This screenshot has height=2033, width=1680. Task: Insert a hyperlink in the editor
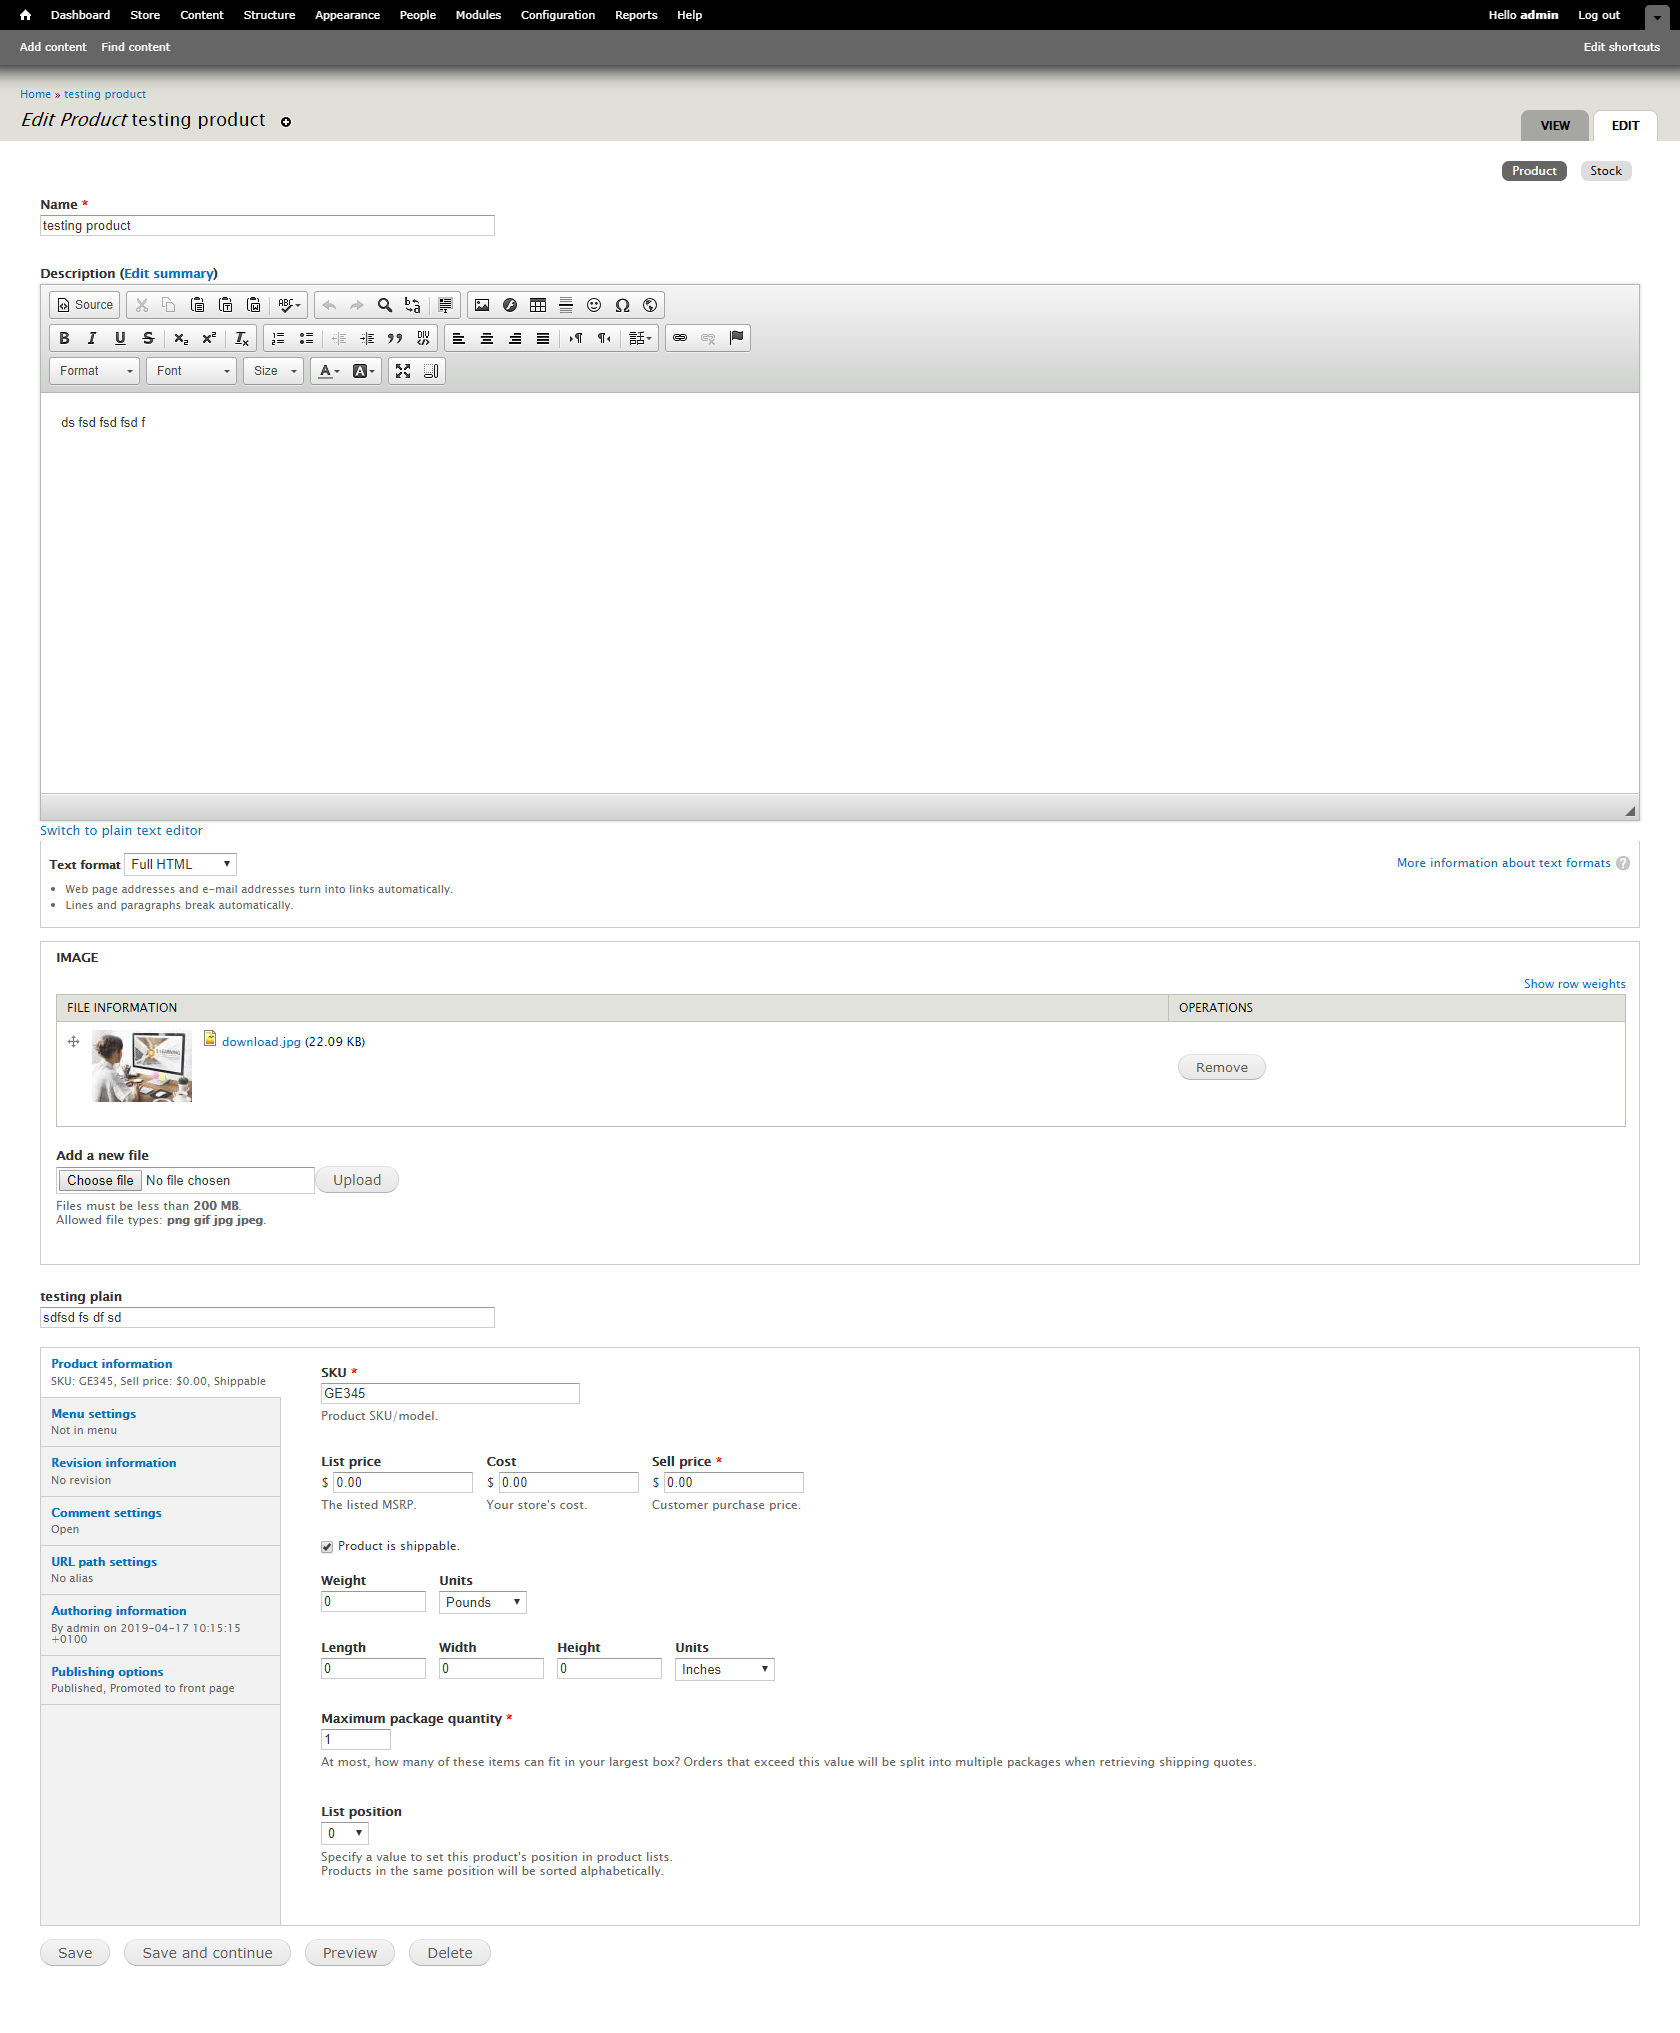click(680, 338)
